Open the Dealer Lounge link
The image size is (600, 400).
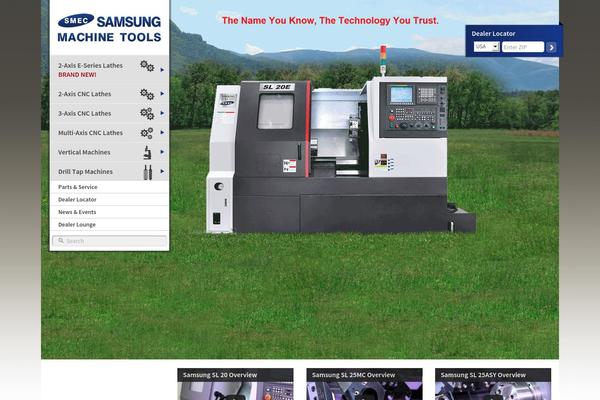click(77, 225)
